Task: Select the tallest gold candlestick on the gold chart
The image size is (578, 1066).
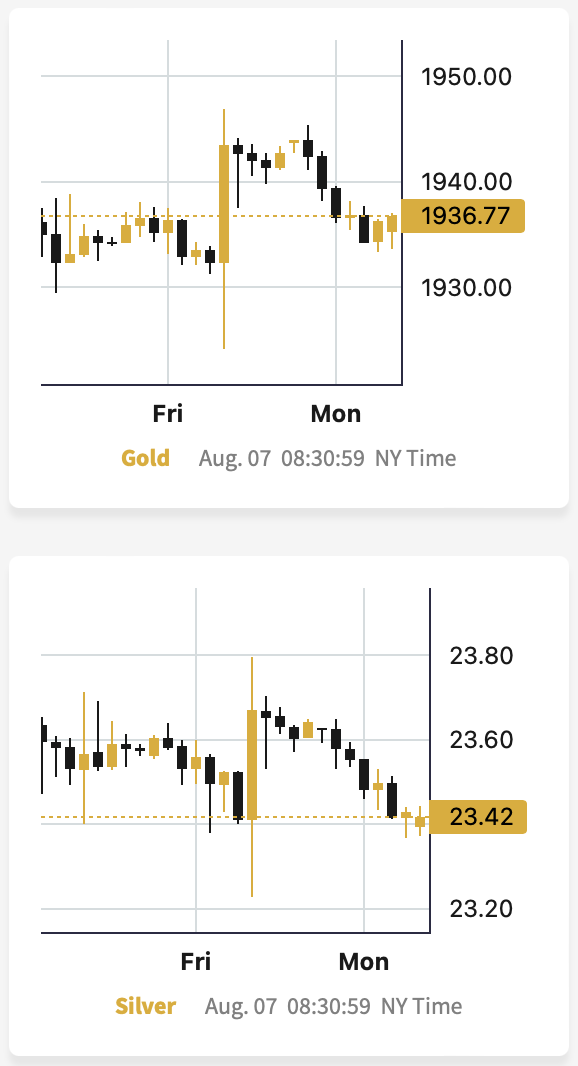Action: 224,228
